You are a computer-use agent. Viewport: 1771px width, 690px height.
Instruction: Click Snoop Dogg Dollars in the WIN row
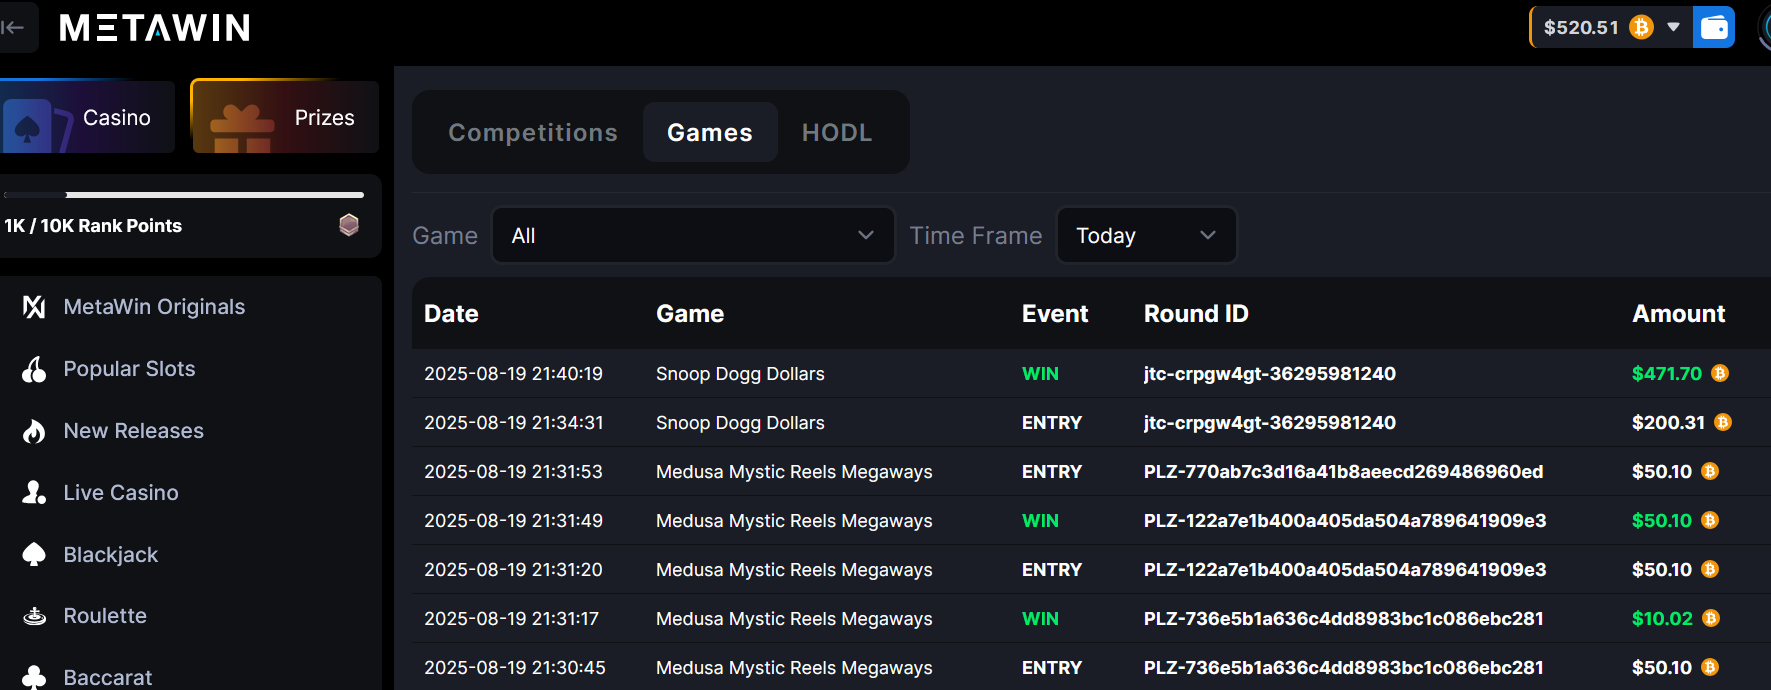coord(740,374)
